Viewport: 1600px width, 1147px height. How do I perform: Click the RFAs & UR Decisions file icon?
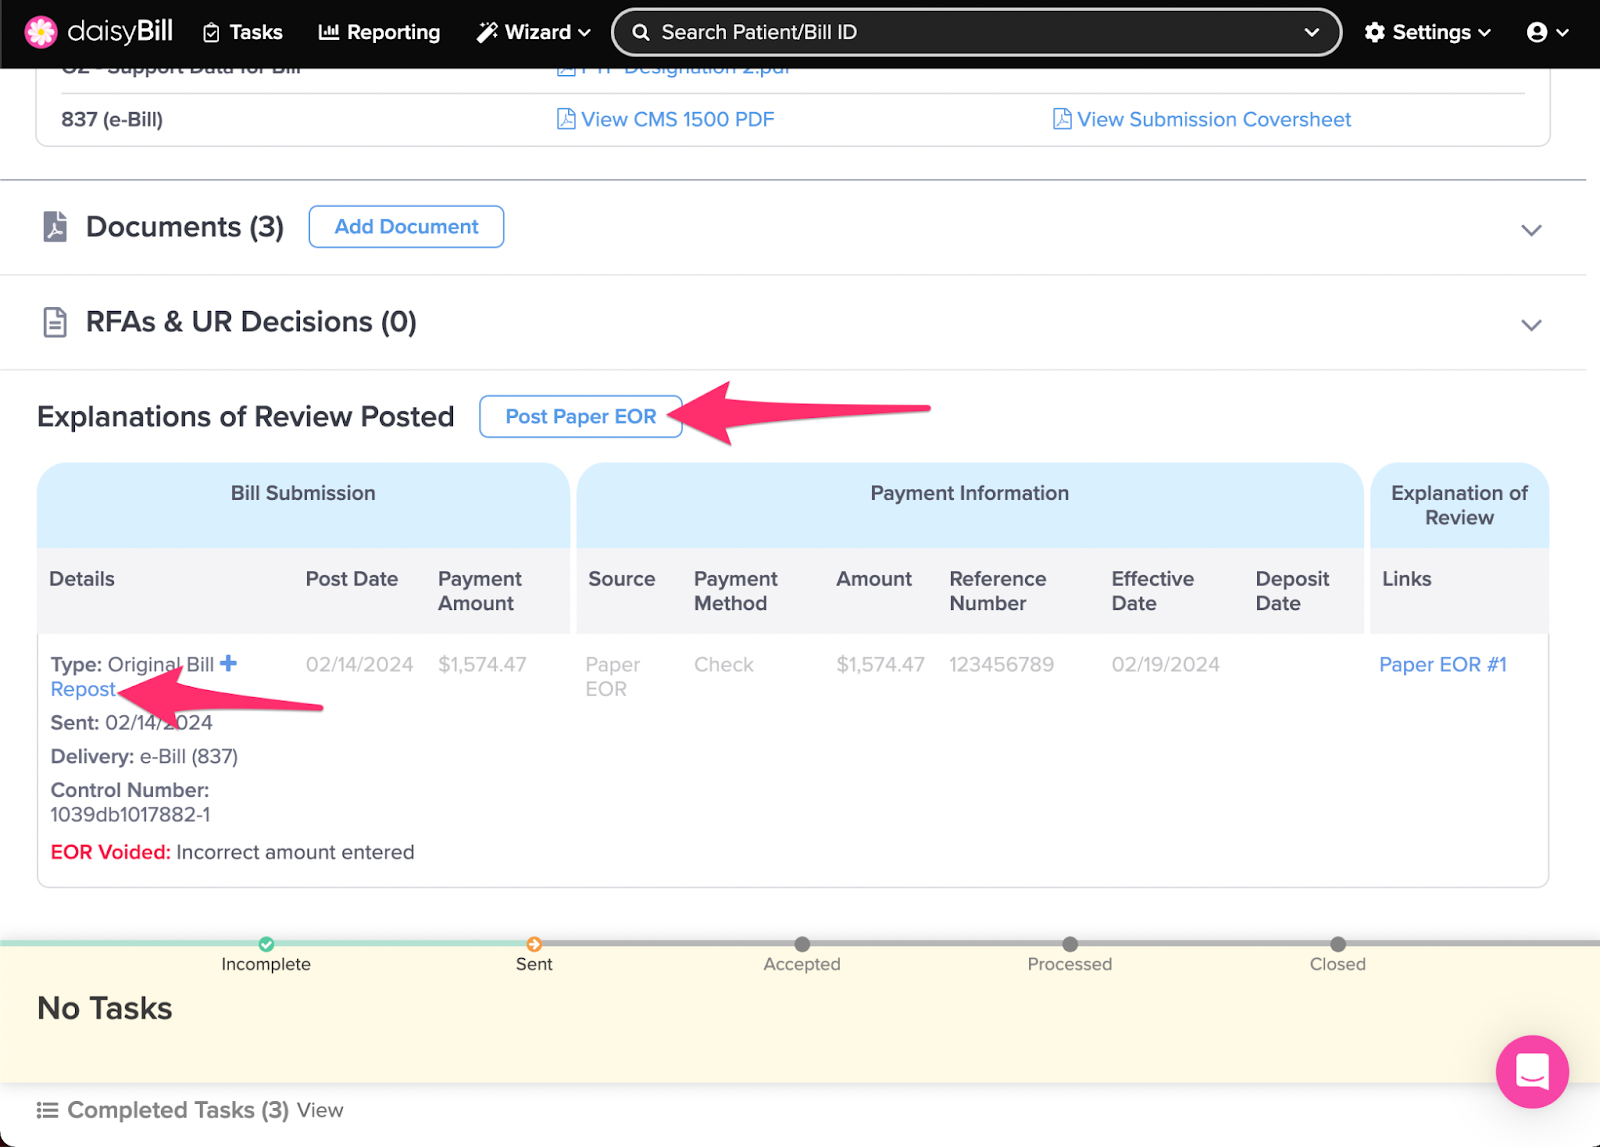click(55, 322)
